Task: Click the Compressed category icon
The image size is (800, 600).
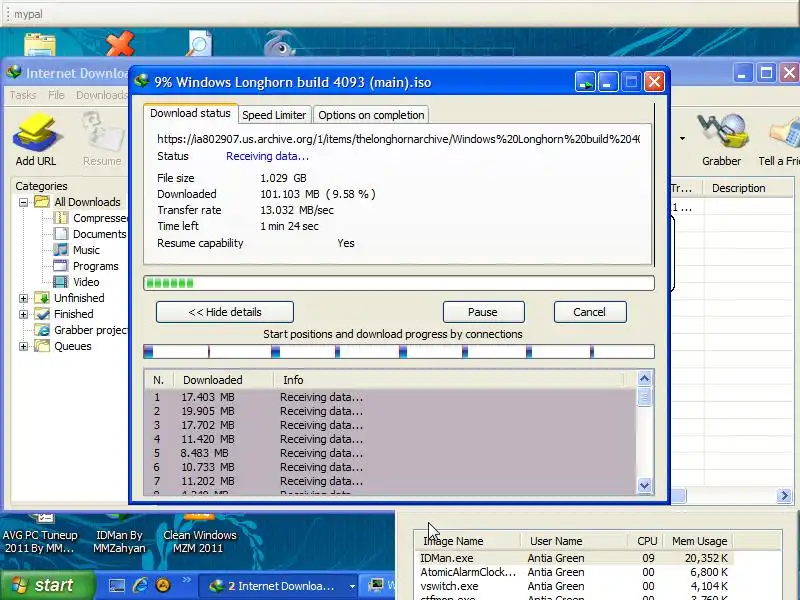Action: [x=61, y=218]
